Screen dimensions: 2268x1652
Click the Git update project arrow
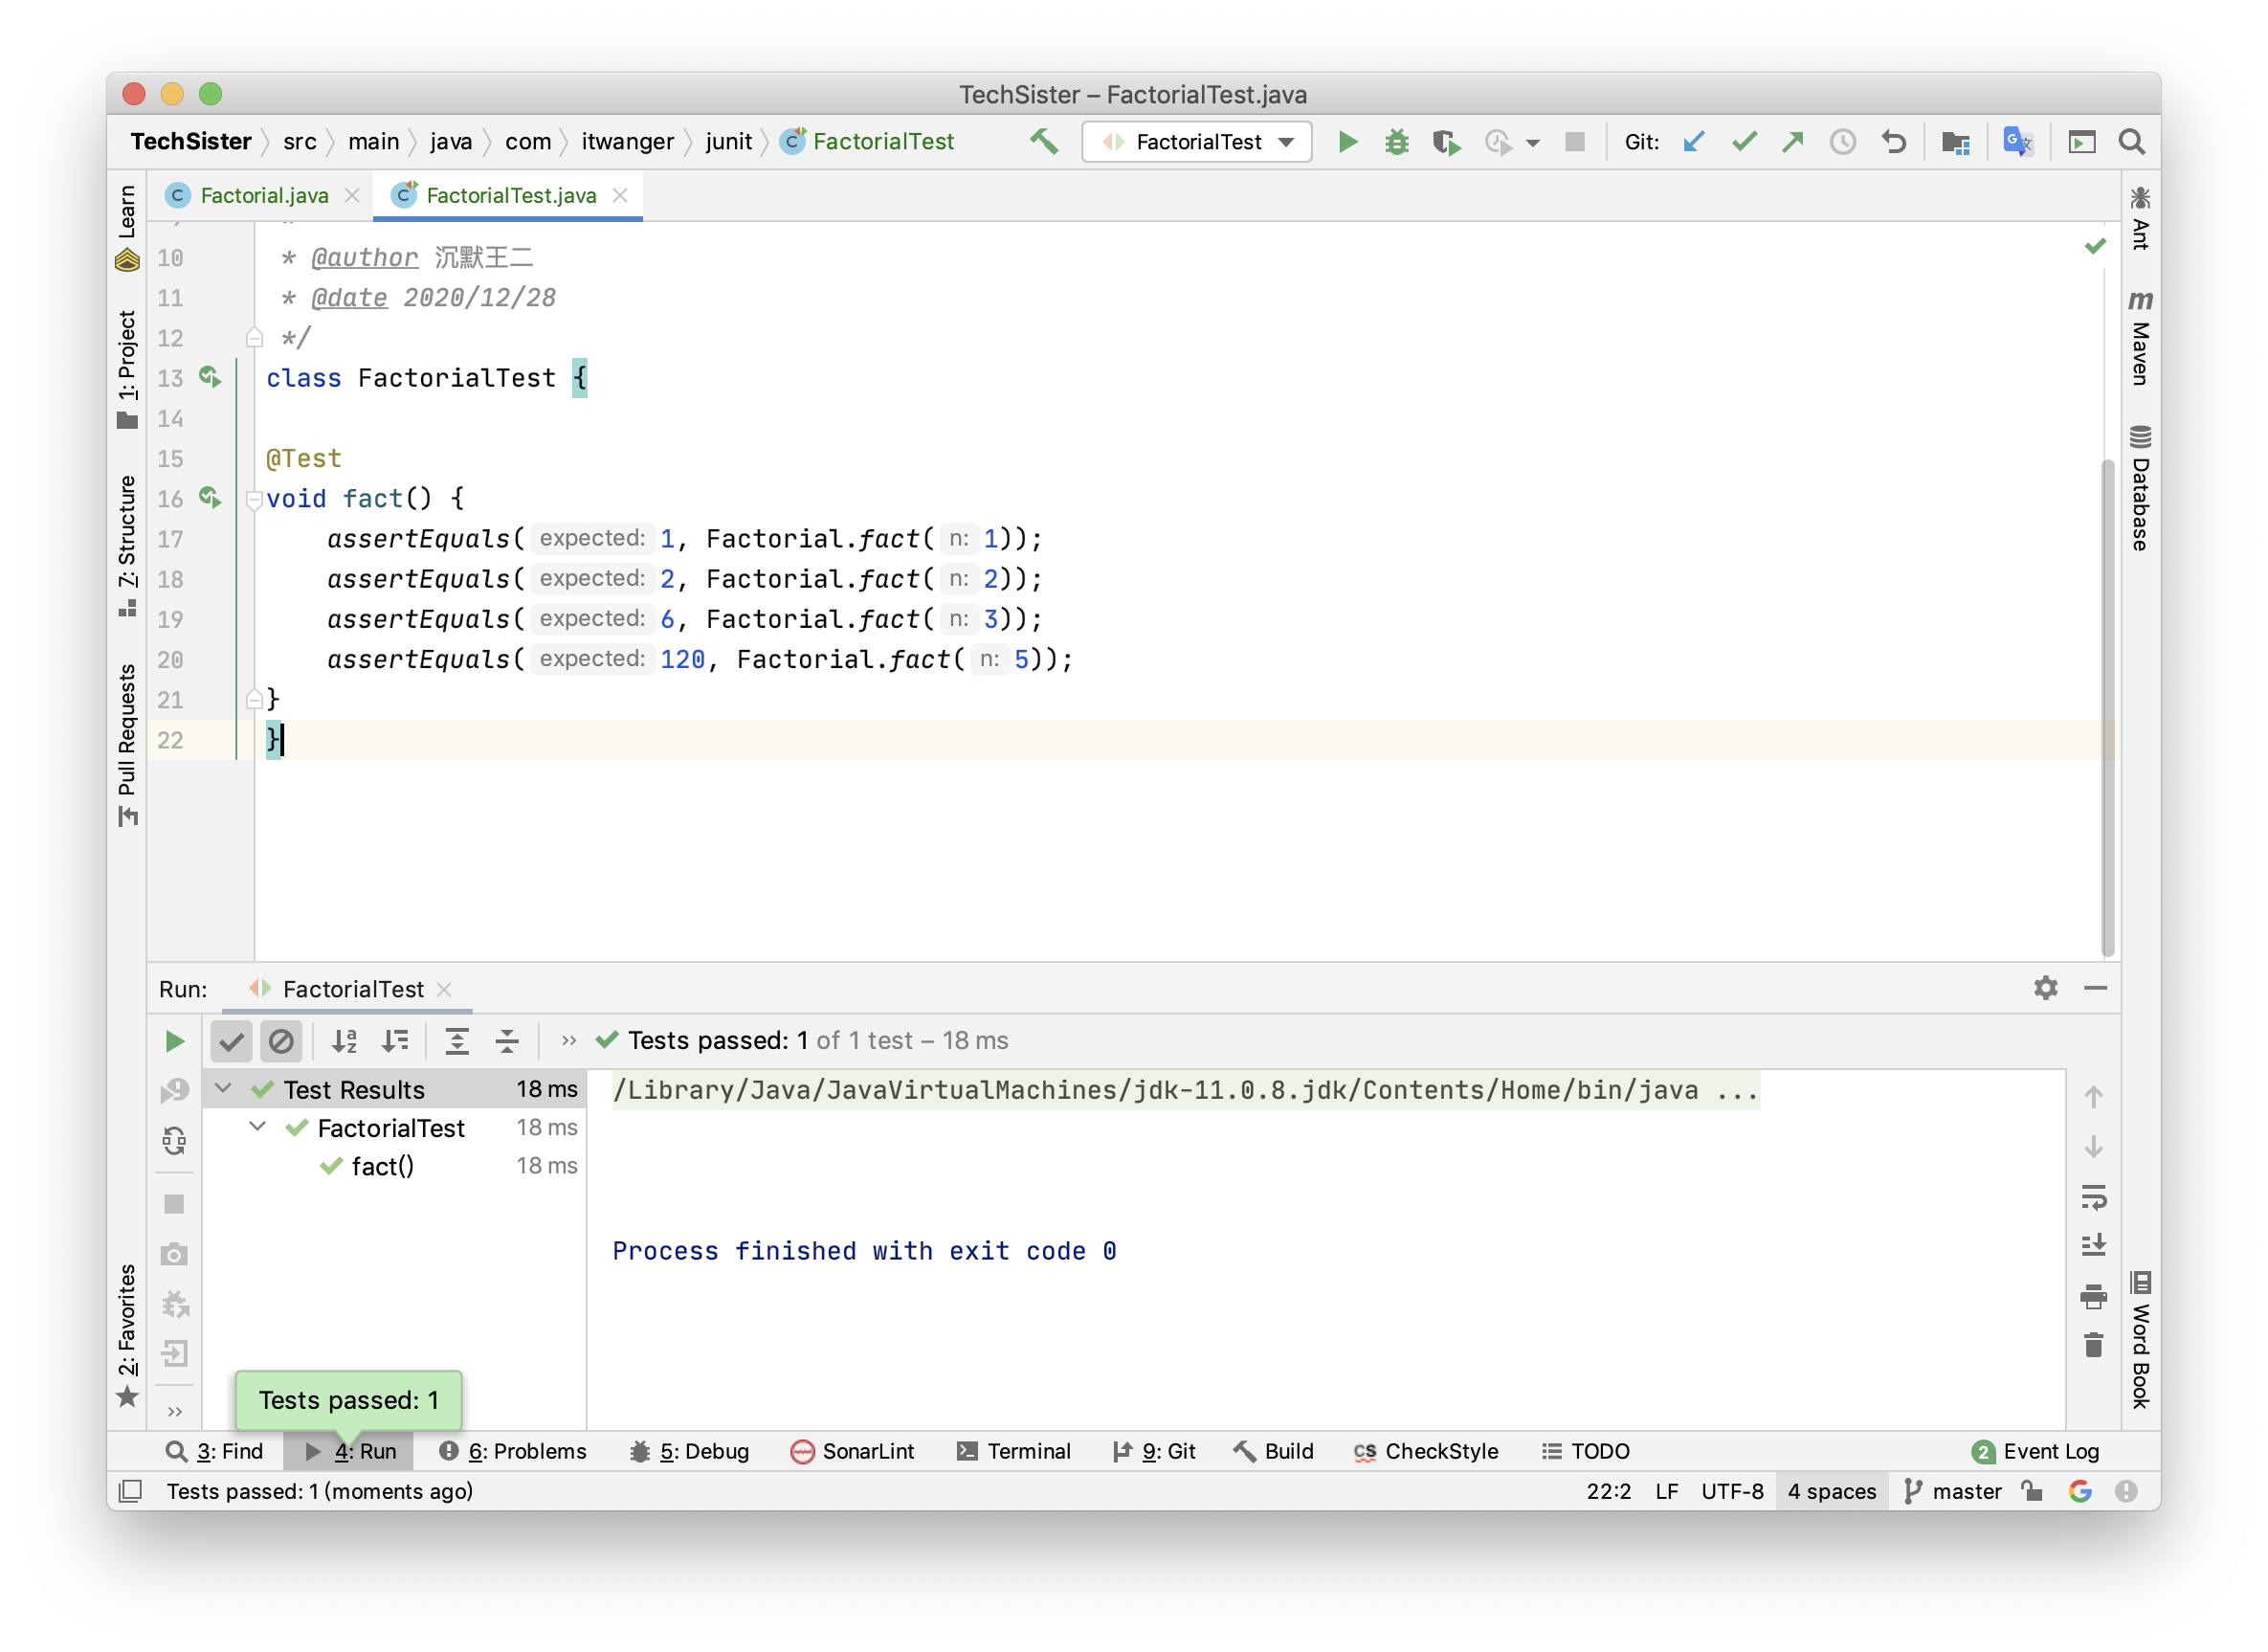click(x=1694, y=142)
